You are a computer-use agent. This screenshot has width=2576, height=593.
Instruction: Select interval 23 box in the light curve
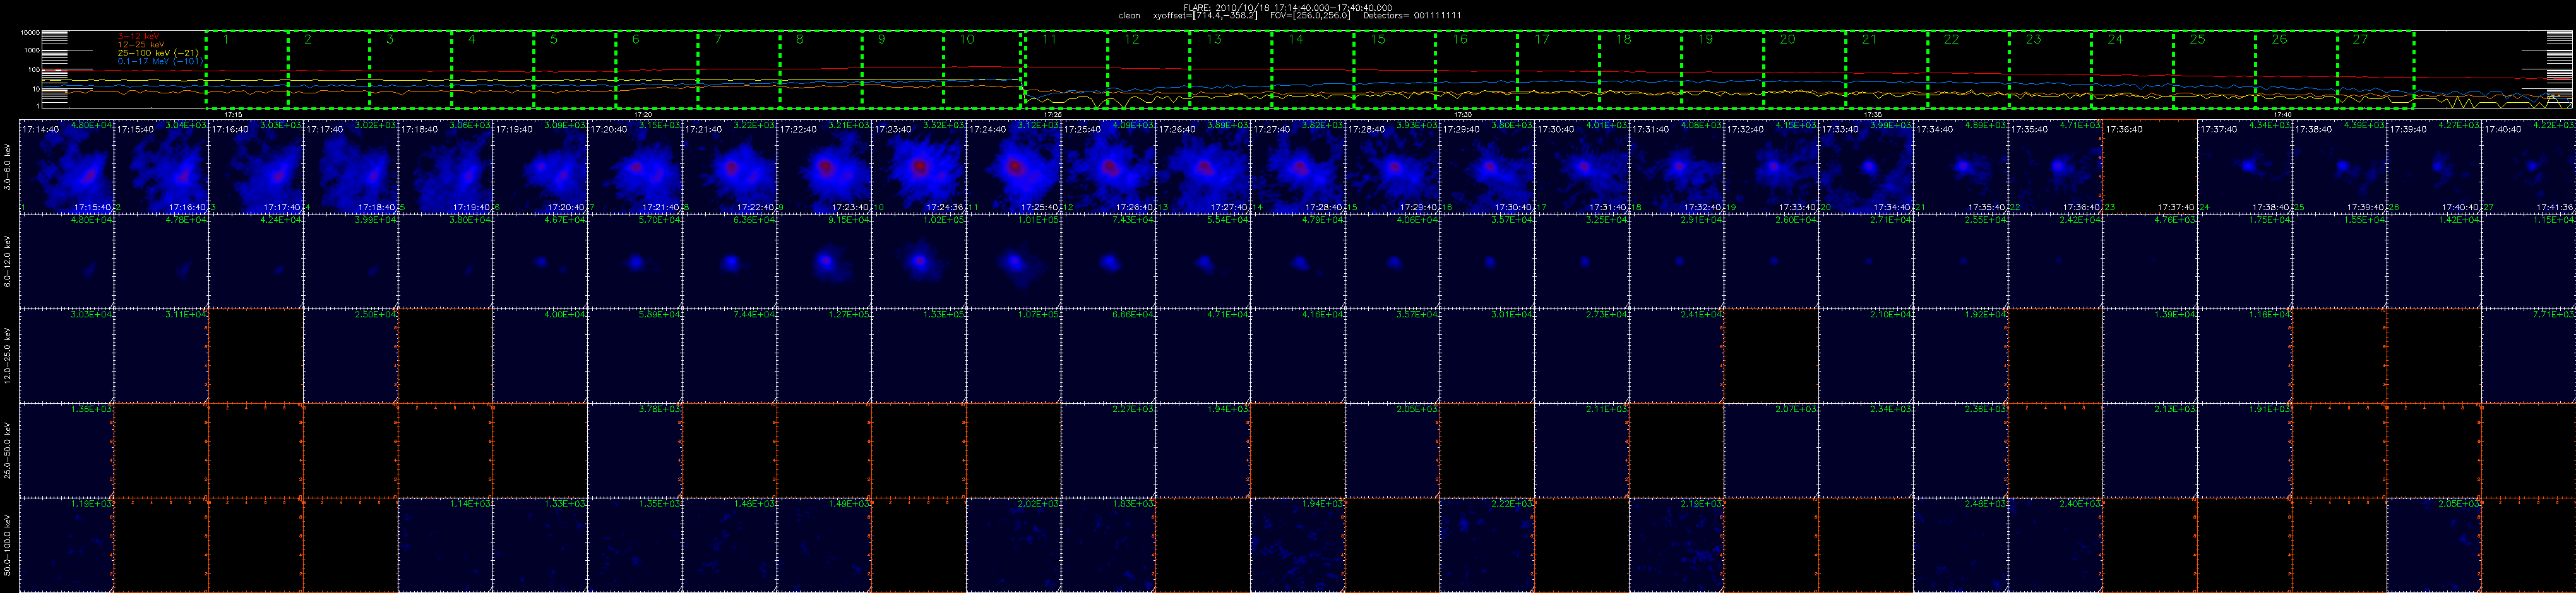[x=2051, y=69]
